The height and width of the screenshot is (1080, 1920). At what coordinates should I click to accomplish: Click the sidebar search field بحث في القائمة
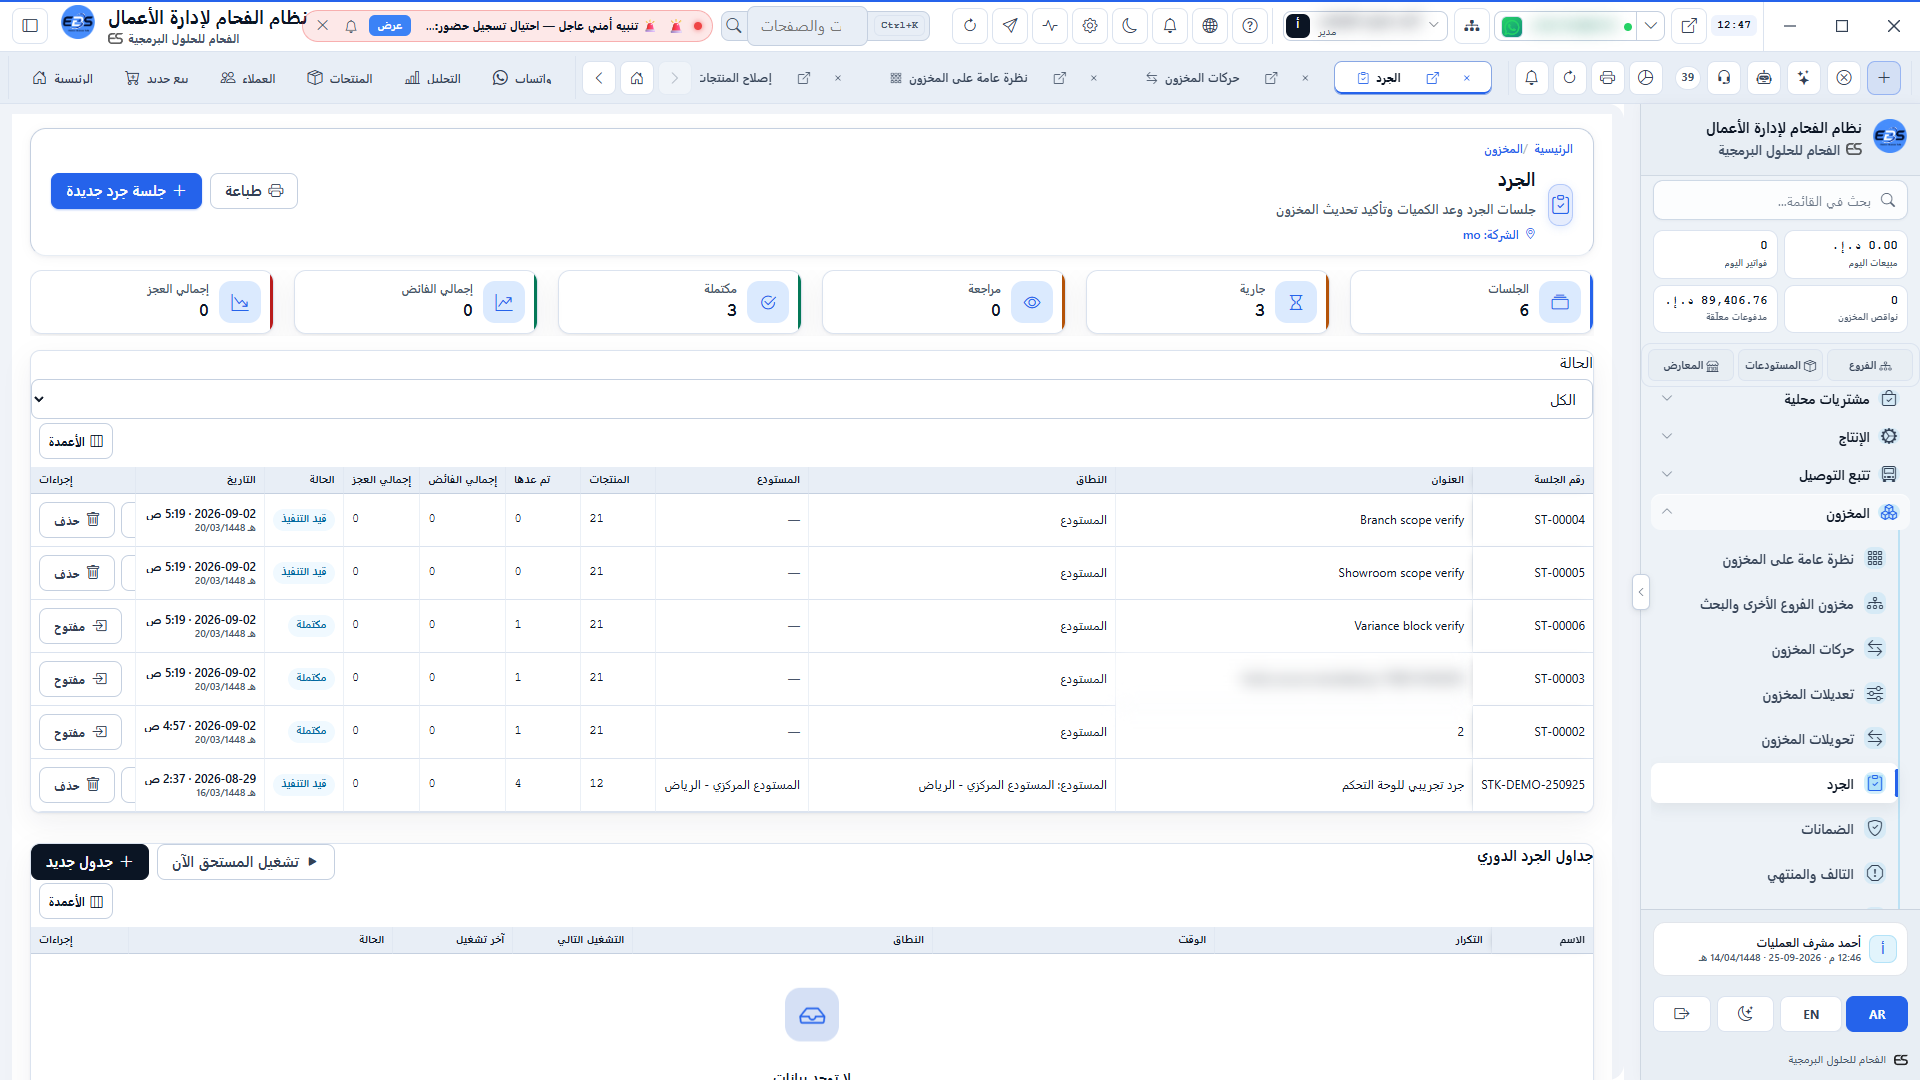[x=1780, y=201]
